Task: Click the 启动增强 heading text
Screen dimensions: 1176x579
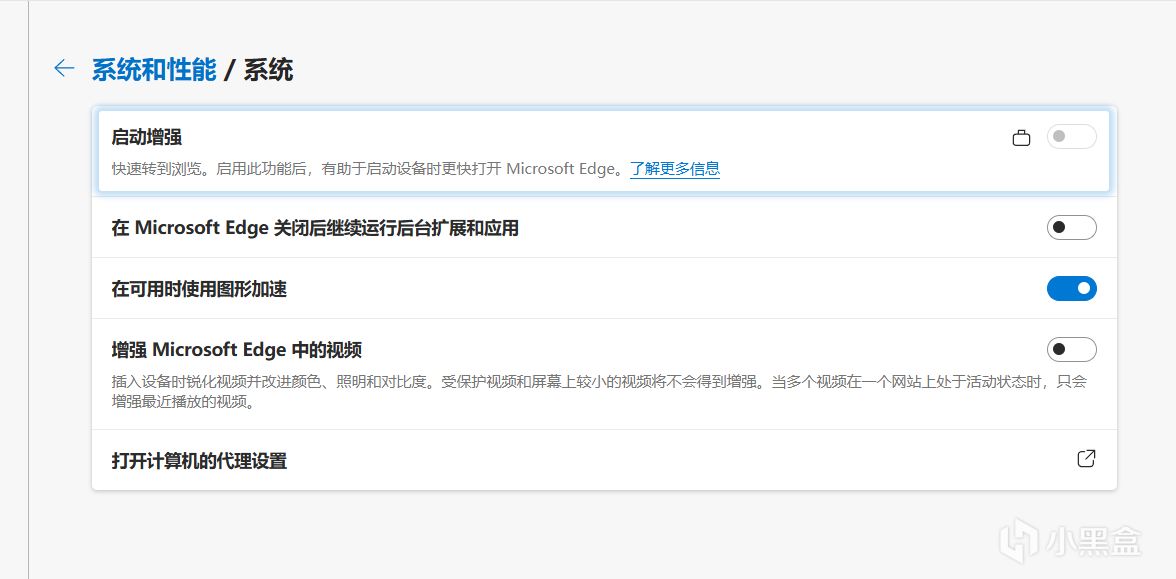Action: [x=147, y=137]
